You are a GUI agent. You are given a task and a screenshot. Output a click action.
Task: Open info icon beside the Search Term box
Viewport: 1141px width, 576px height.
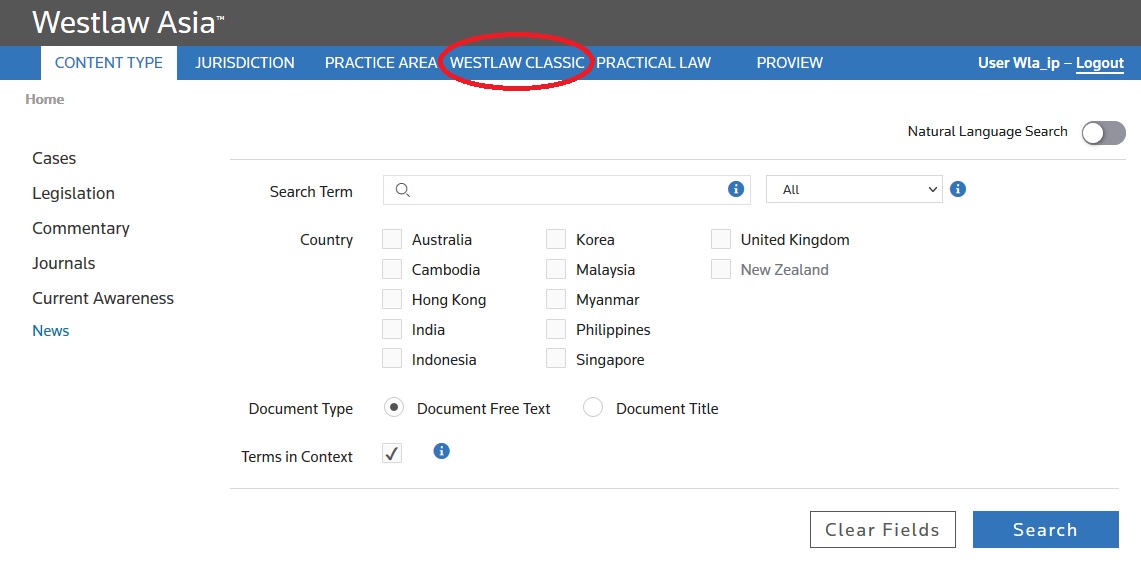[x=736, y=189]
